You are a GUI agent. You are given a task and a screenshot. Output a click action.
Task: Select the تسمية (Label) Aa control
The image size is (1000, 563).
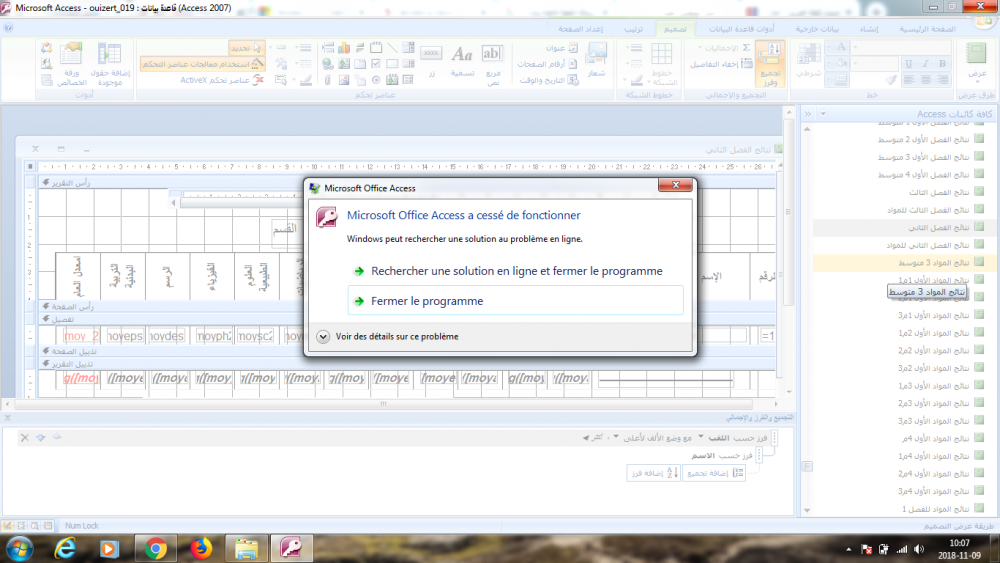462,62
